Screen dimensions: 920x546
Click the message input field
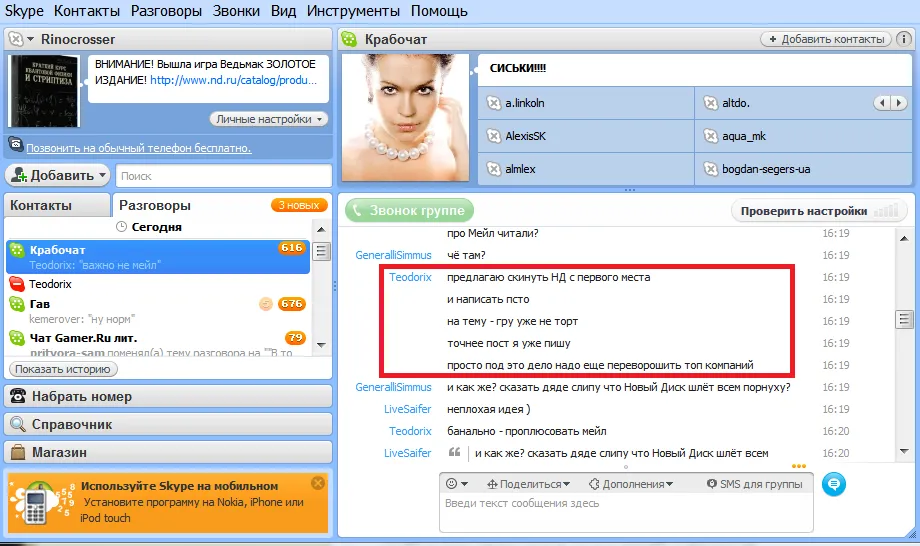626,513
